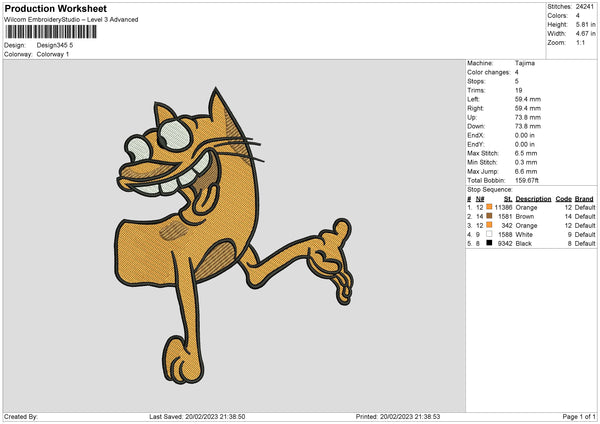The width and height of the screenshot is (600, 424).
Task: Click the black swatch in stop row 5
Action: click(x=489, y=243)
